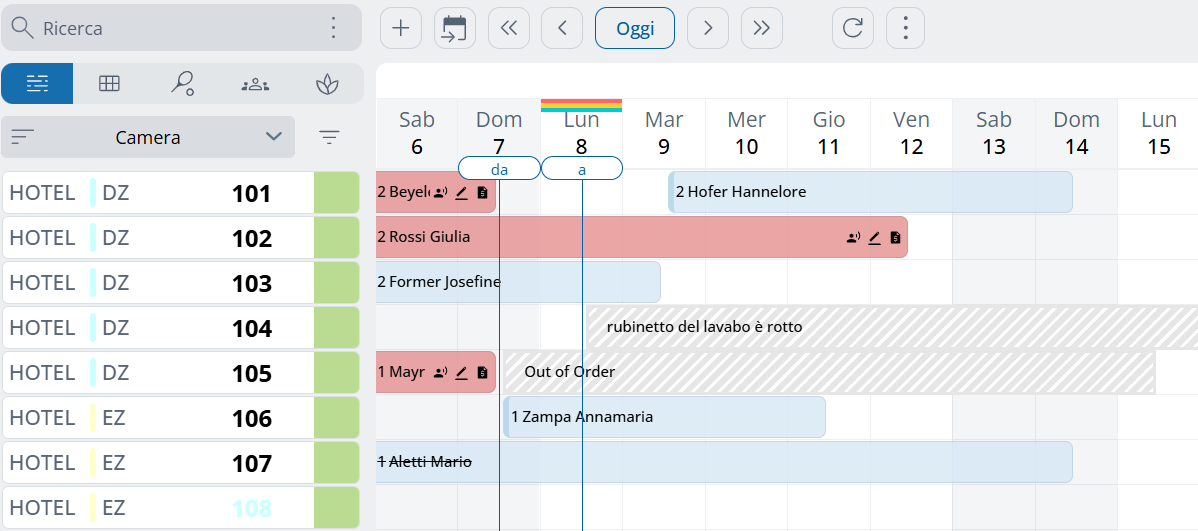The image size is (1198, 531).
Task: Select the 'da' date marker handle
Action: pos(499,169)
